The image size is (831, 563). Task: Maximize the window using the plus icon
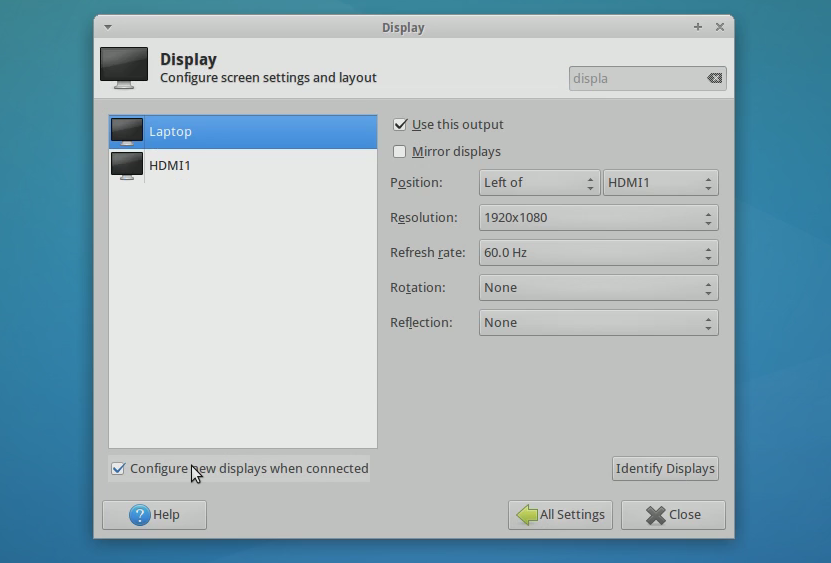697,27
